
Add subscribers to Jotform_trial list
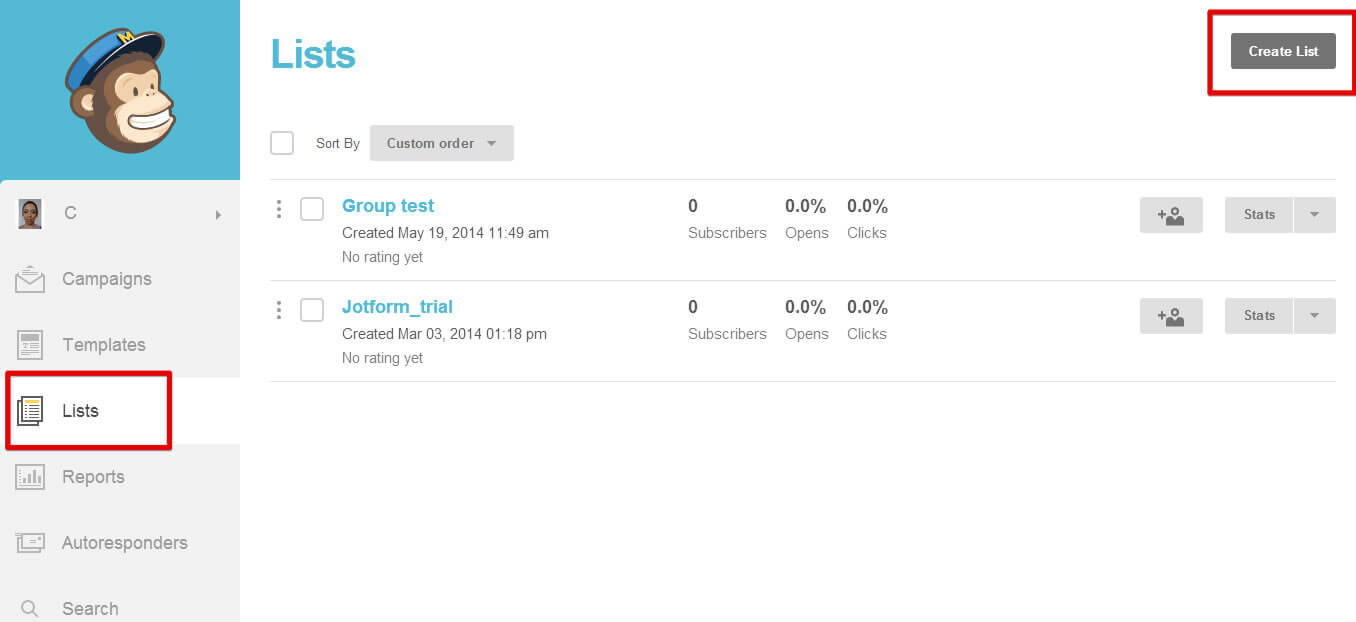[1171, 316]
